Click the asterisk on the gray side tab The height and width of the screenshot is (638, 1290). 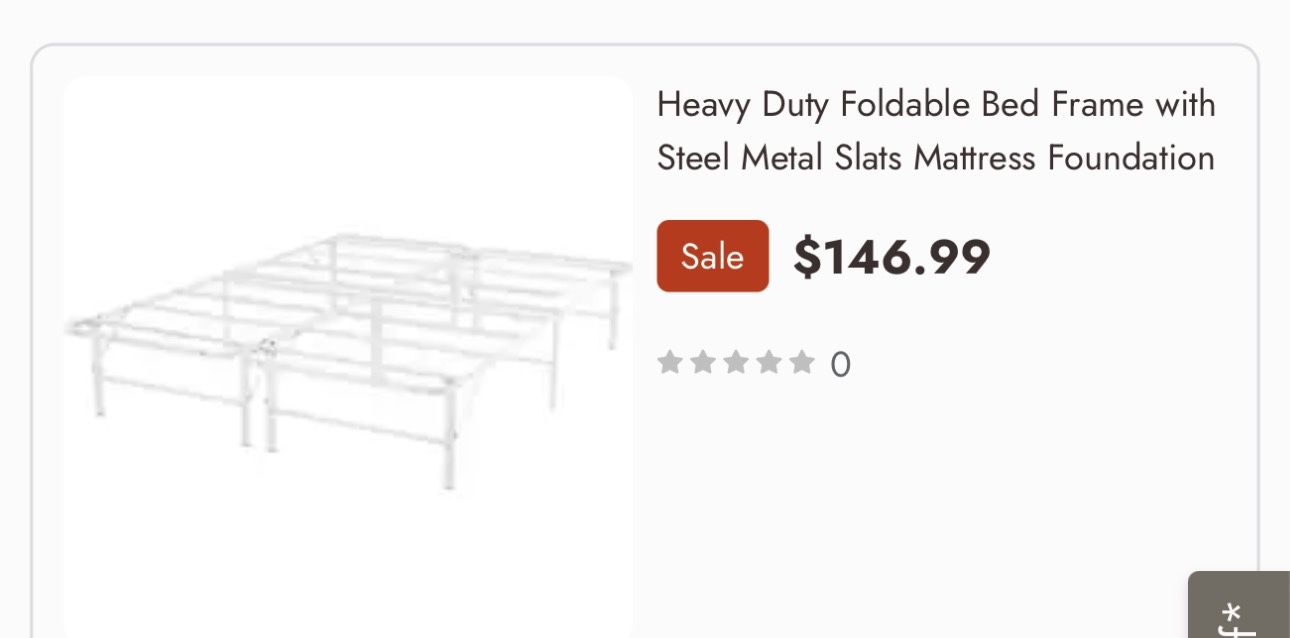[x=1234, y=612]
